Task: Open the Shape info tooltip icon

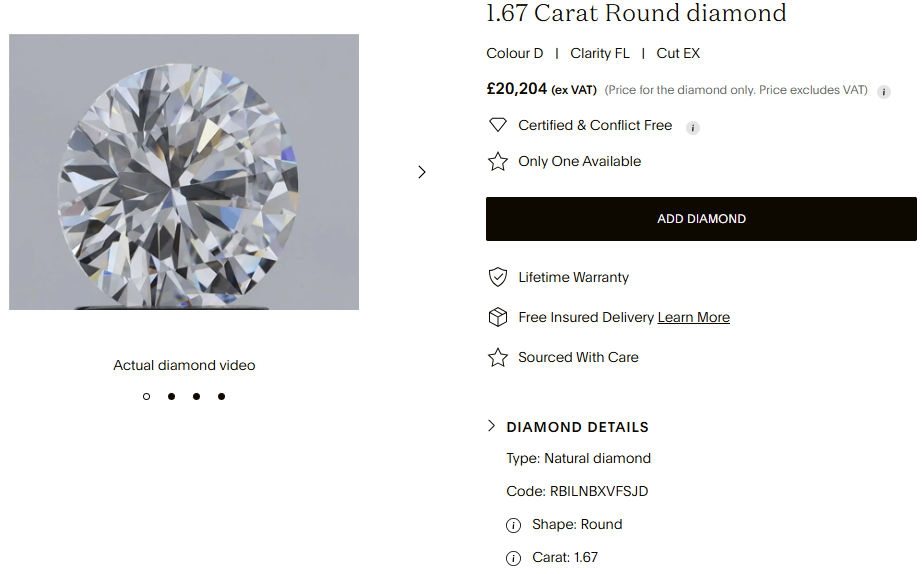Action: [514, 525]
